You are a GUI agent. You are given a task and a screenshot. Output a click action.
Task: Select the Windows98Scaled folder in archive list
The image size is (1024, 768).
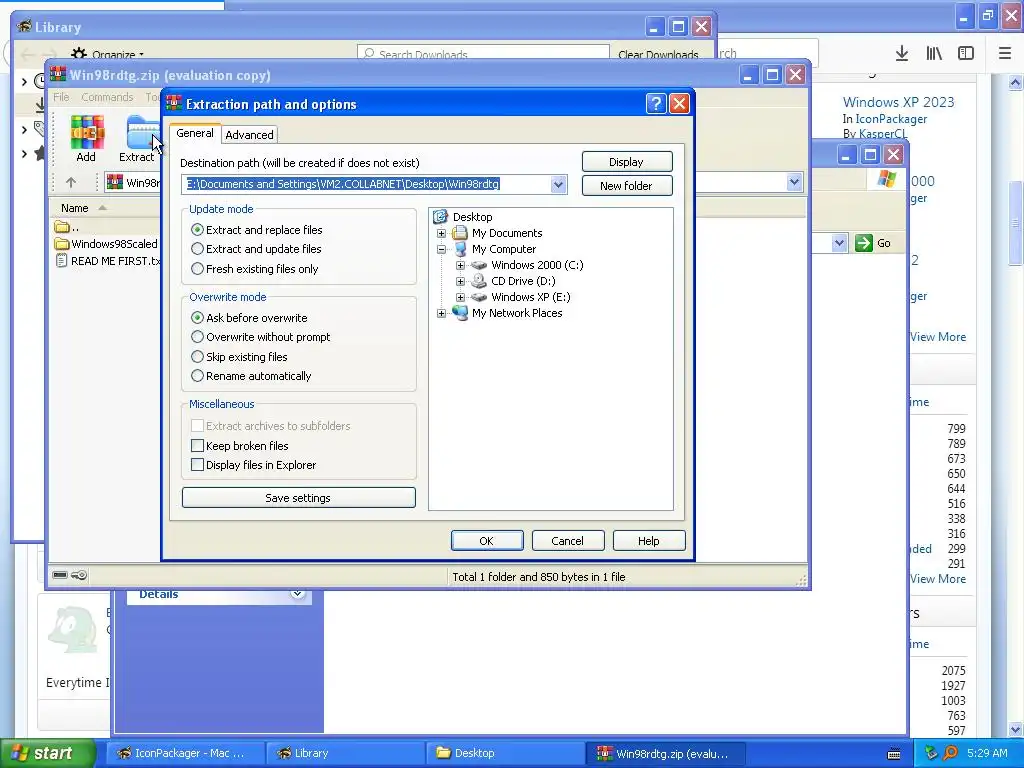tap(107, 244)
